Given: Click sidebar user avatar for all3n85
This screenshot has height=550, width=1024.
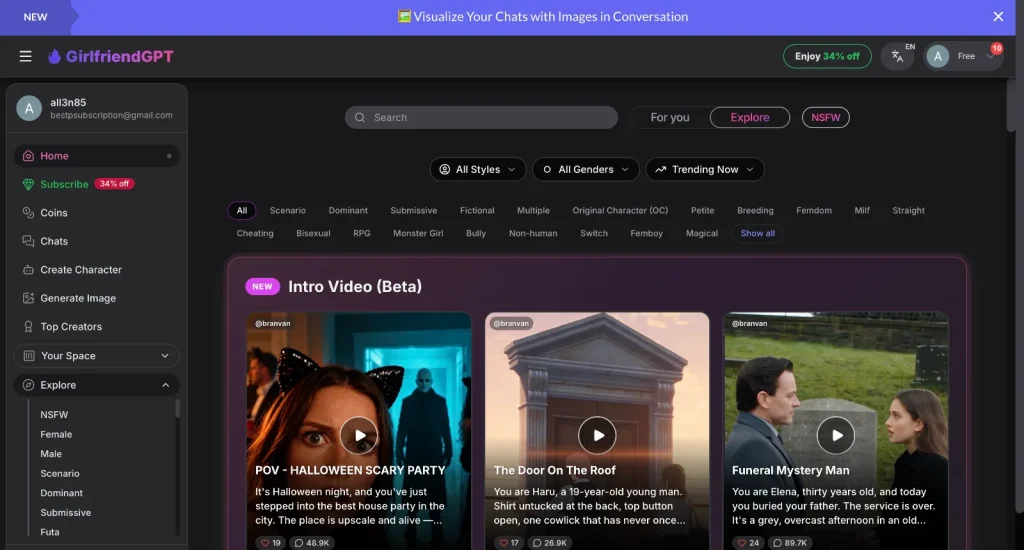Looking at the screenshot, I should 29,108.
